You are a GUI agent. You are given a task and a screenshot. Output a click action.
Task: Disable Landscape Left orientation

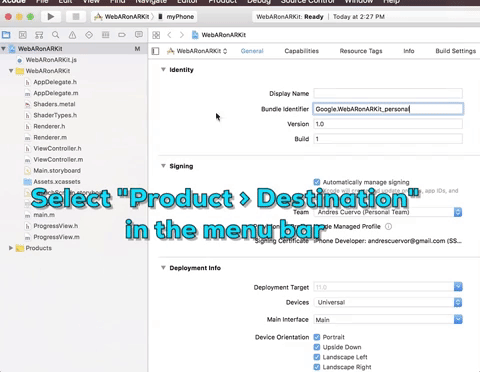(x=317, y=357)
